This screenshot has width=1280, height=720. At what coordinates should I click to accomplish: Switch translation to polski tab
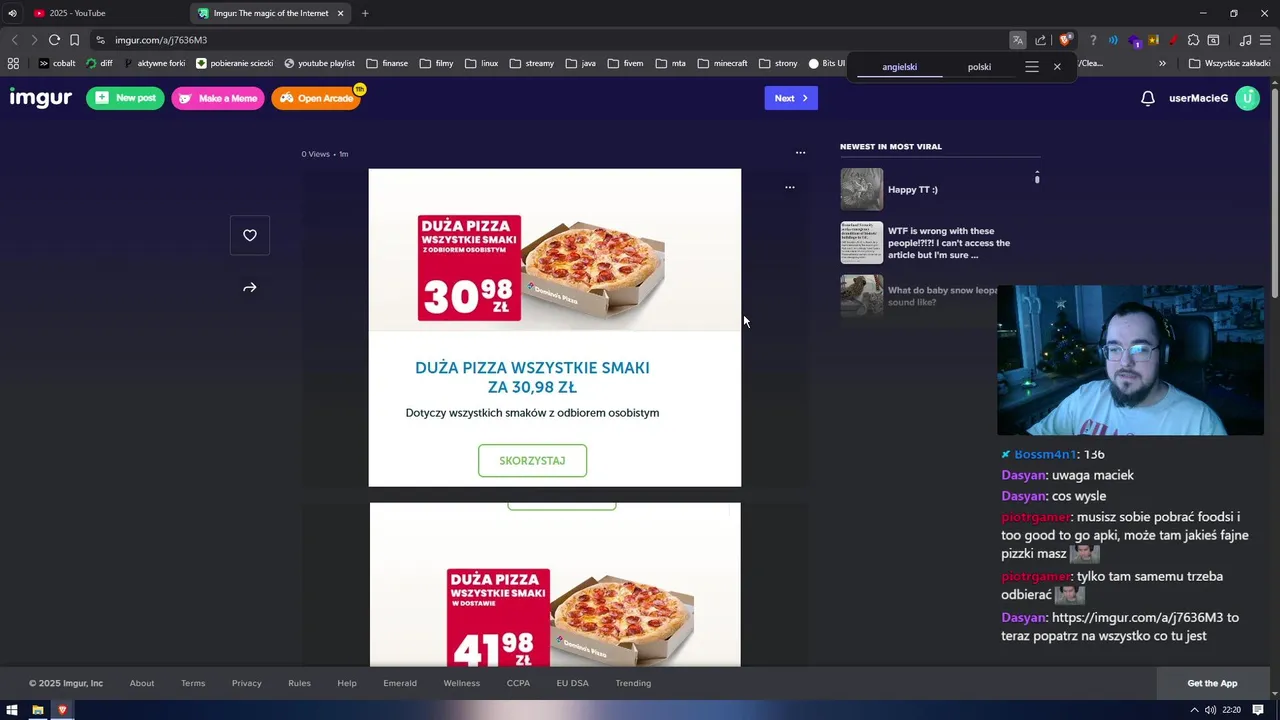click(979, 67)
